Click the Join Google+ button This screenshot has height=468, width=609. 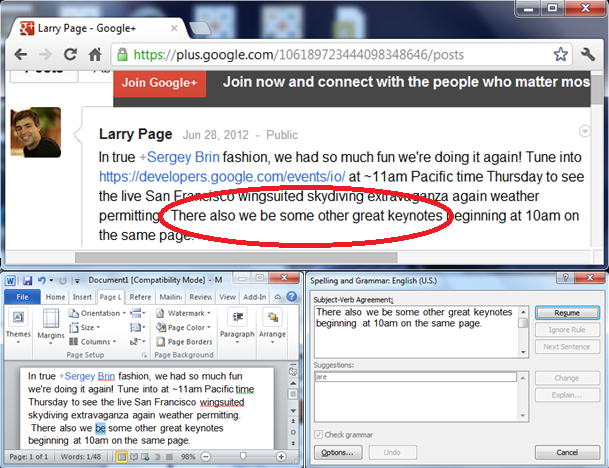(x=159, y=83)
